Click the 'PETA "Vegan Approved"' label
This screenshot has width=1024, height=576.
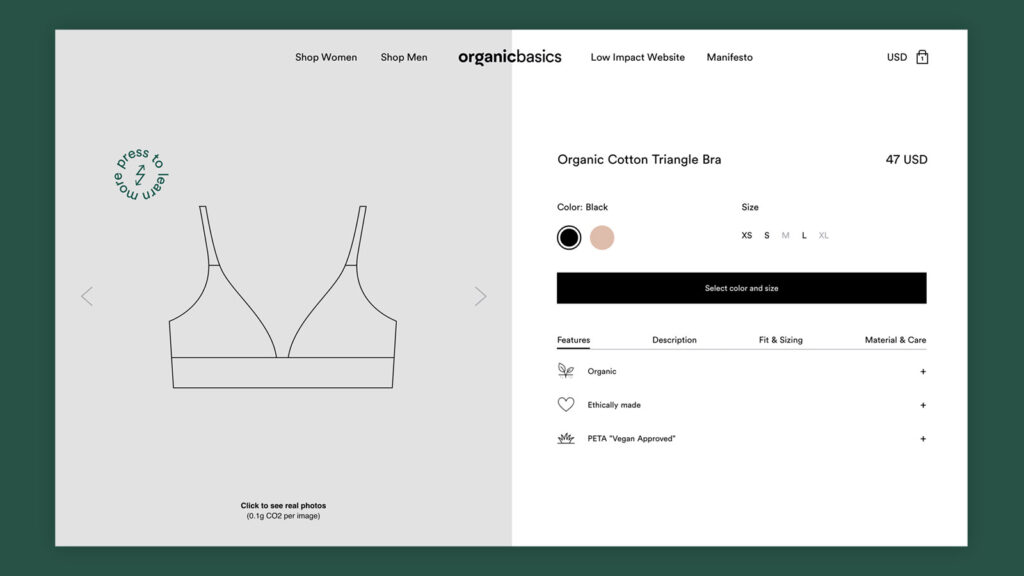[x=631, y=439]
